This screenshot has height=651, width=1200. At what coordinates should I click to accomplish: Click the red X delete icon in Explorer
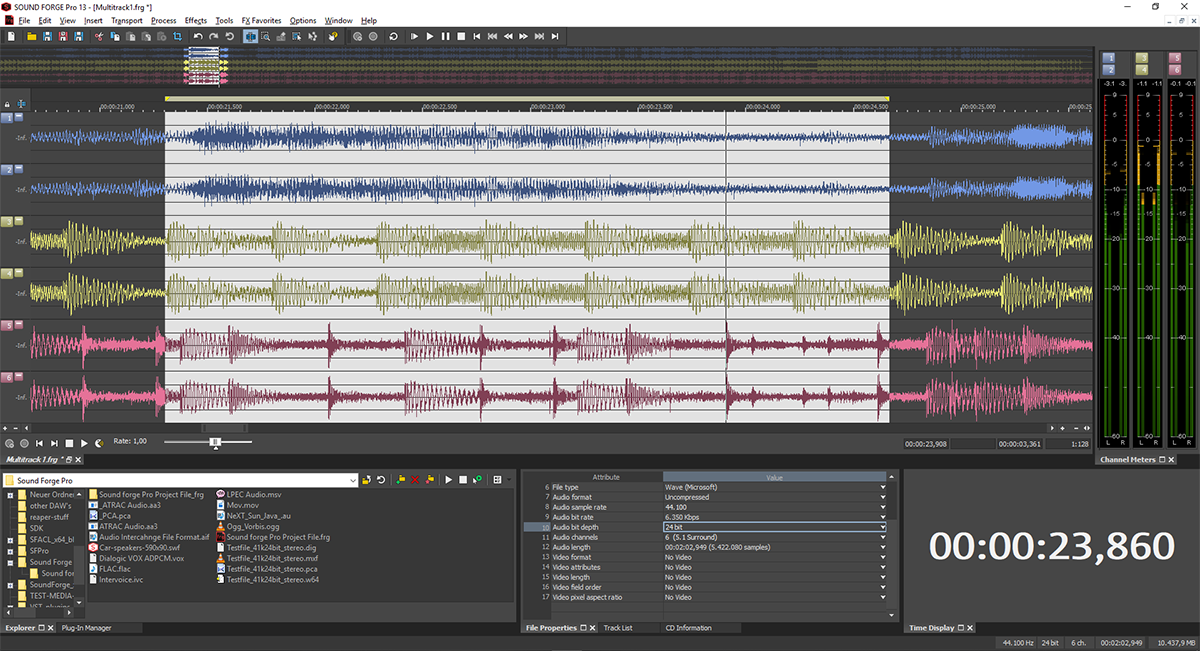[415, 480]
